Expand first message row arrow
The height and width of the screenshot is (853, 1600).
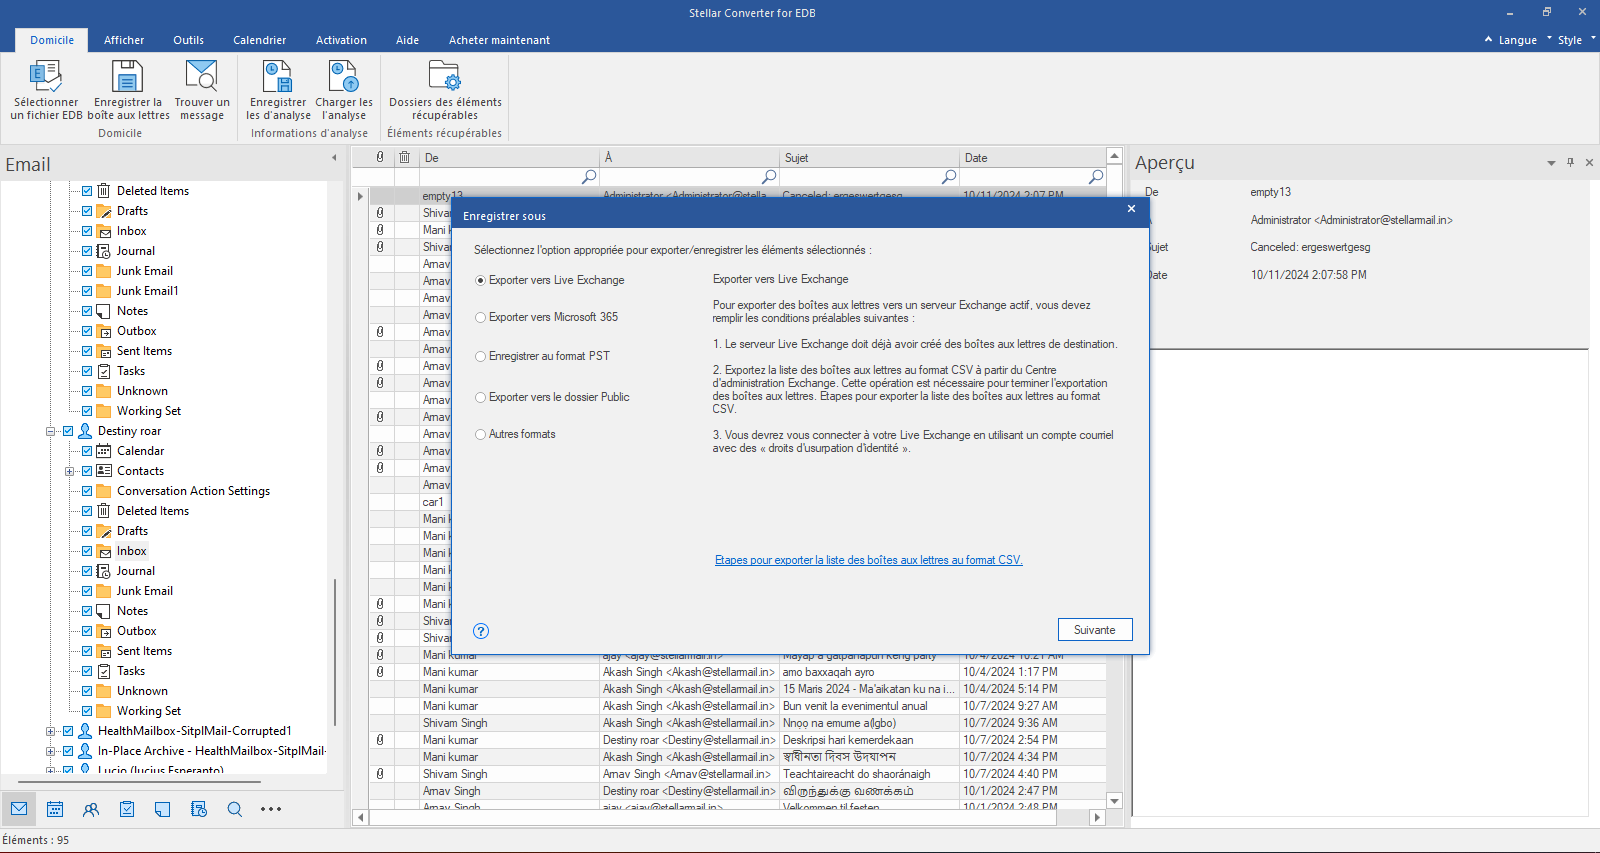coord(360,196)
